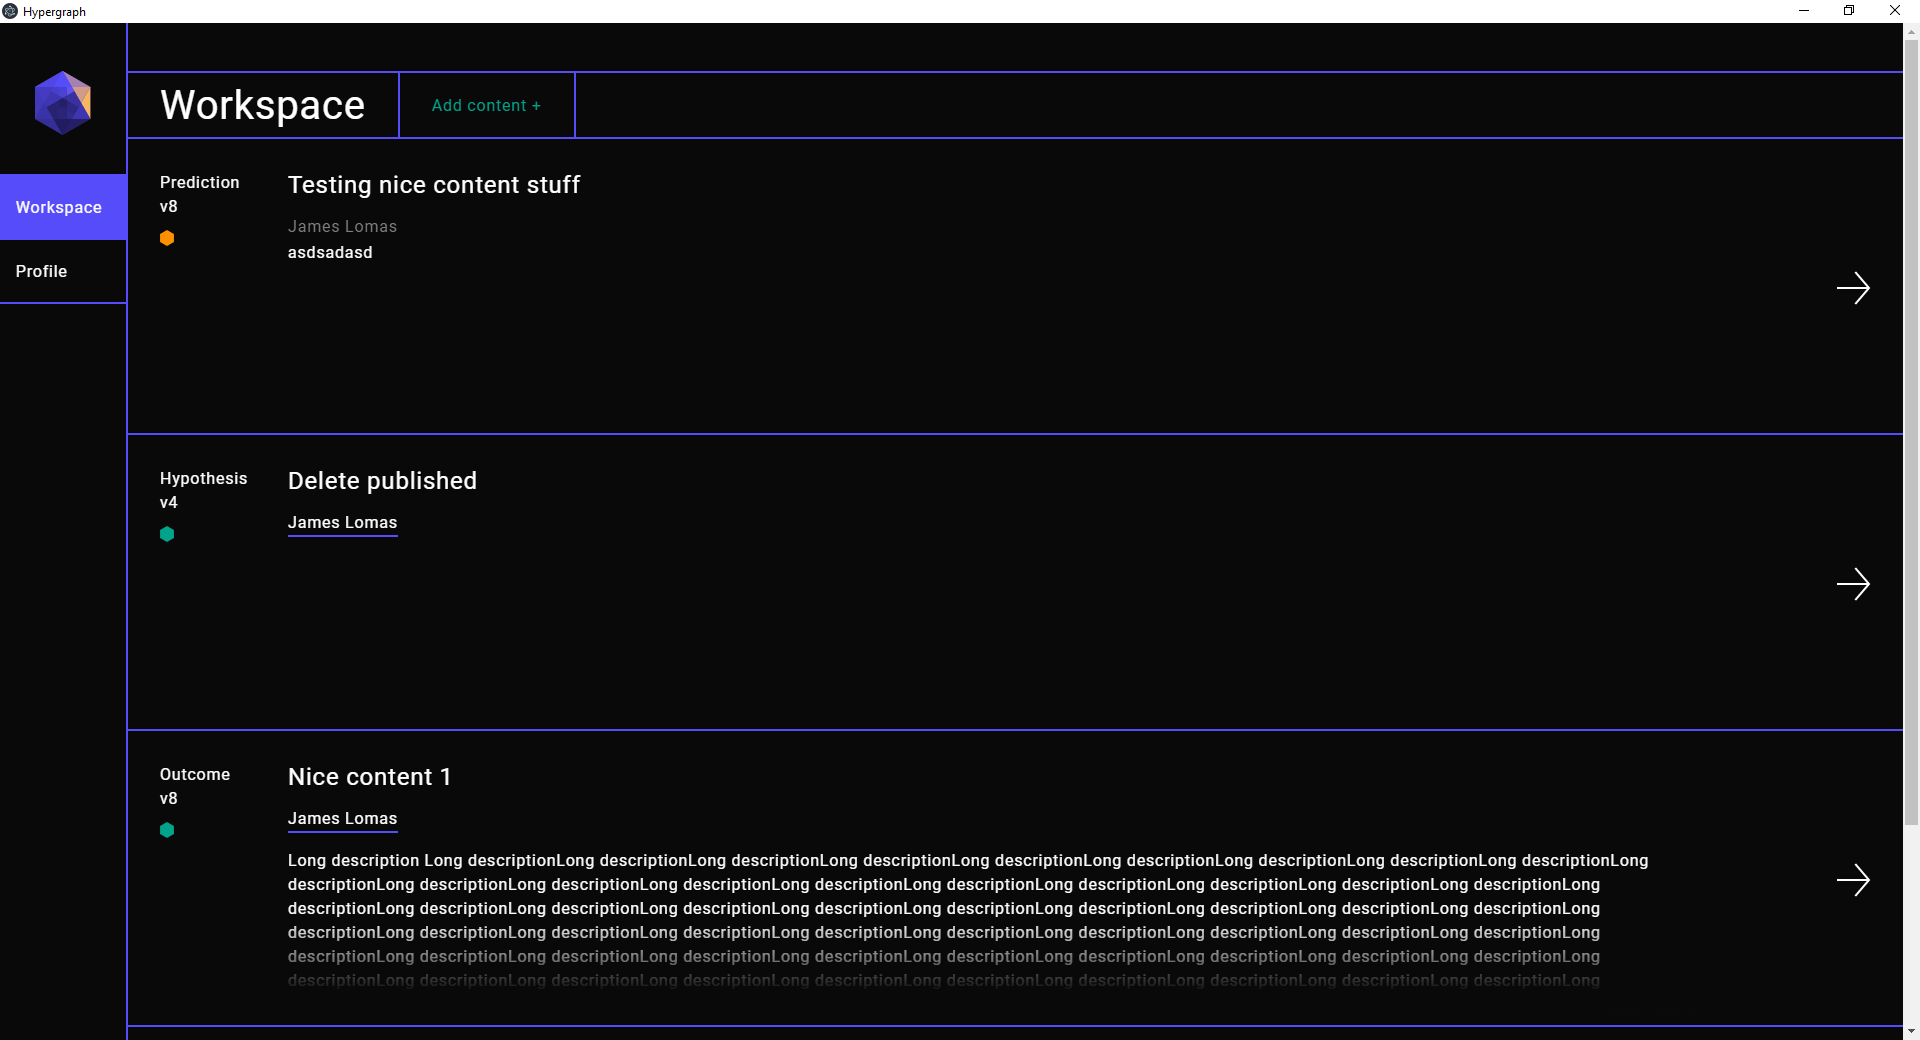Image resolution: width=1920 pixels, height=1040 pixels.
Task: Minimize the Hypergraph window
Action: pos(1804,11)
